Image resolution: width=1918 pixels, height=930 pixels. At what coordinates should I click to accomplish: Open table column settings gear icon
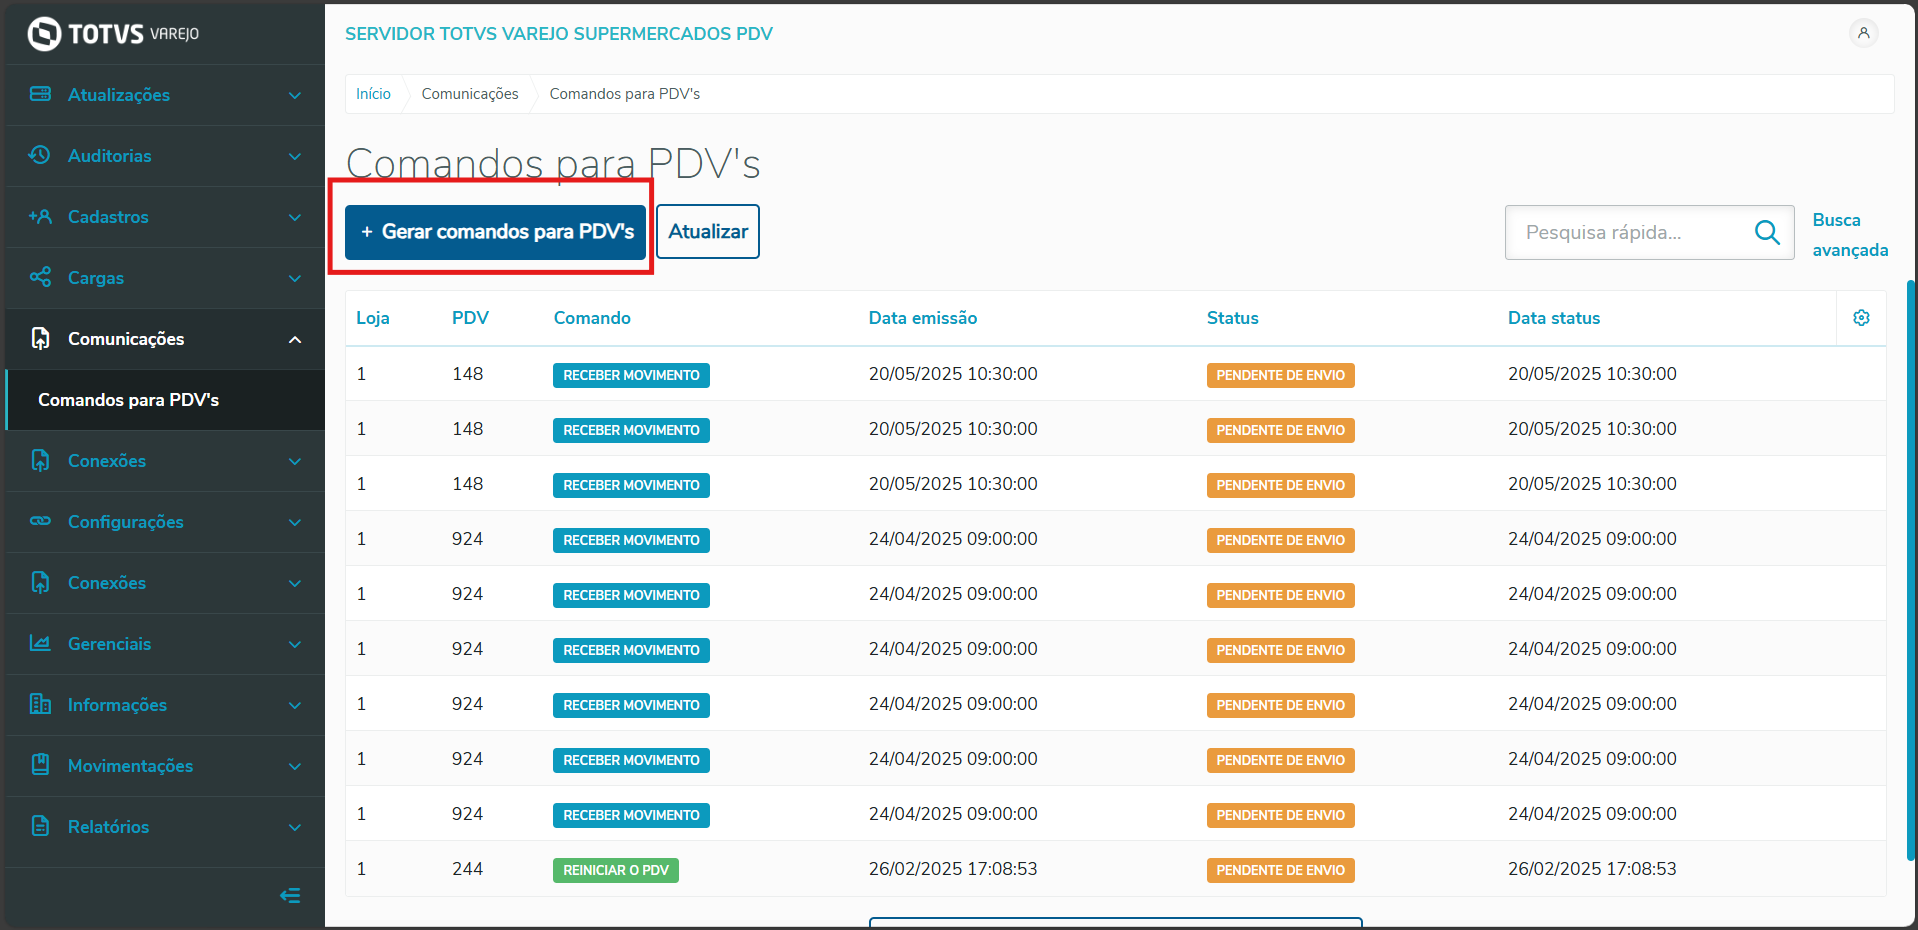pos(1861,318)
